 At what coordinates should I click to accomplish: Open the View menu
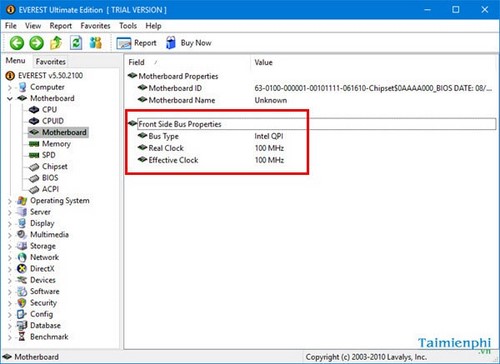click(x=33, y=26)
